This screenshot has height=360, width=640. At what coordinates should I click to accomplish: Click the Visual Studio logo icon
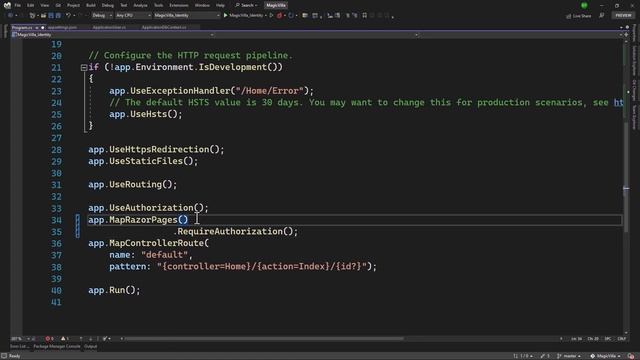pos(7,5)
